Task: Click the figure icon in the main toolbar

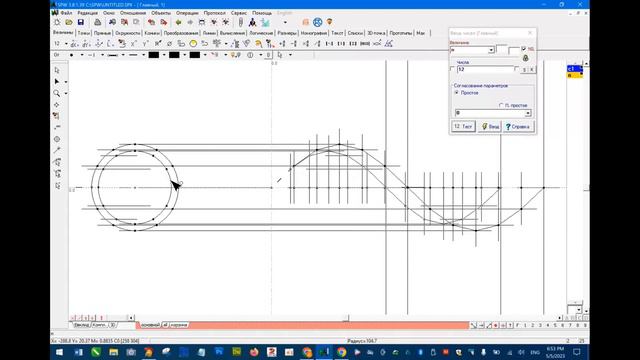Action: pos(253,22)
